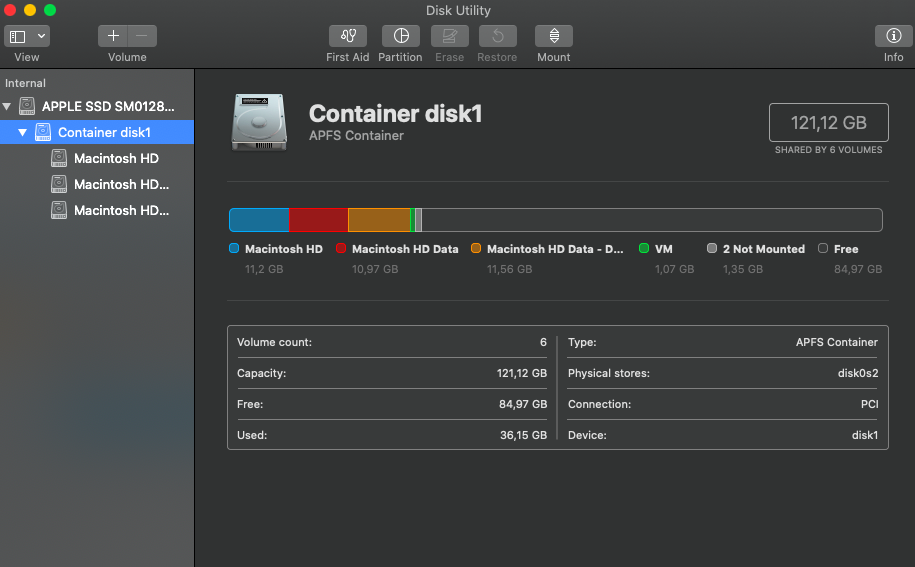Click the Disk Utility window title

458,10
